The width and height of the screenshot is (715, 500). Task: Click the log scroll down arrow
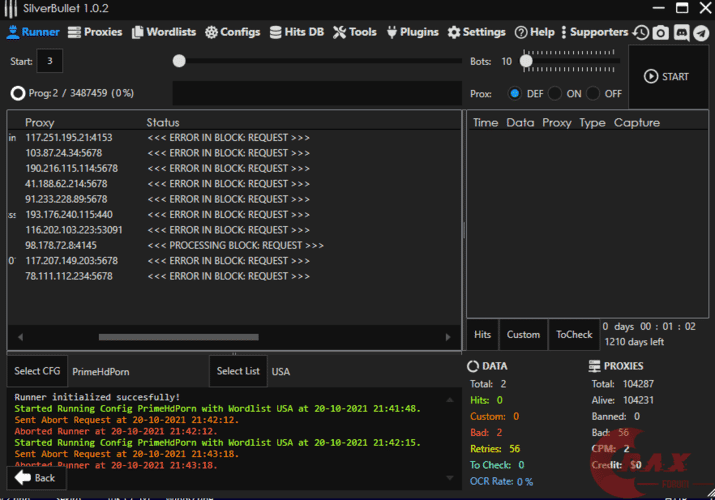[450, 478]
